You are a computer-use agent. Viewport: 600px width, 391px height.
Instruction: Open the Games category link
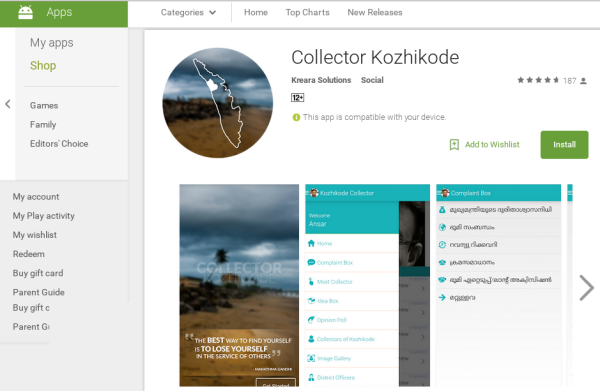(x=44, y=106)
